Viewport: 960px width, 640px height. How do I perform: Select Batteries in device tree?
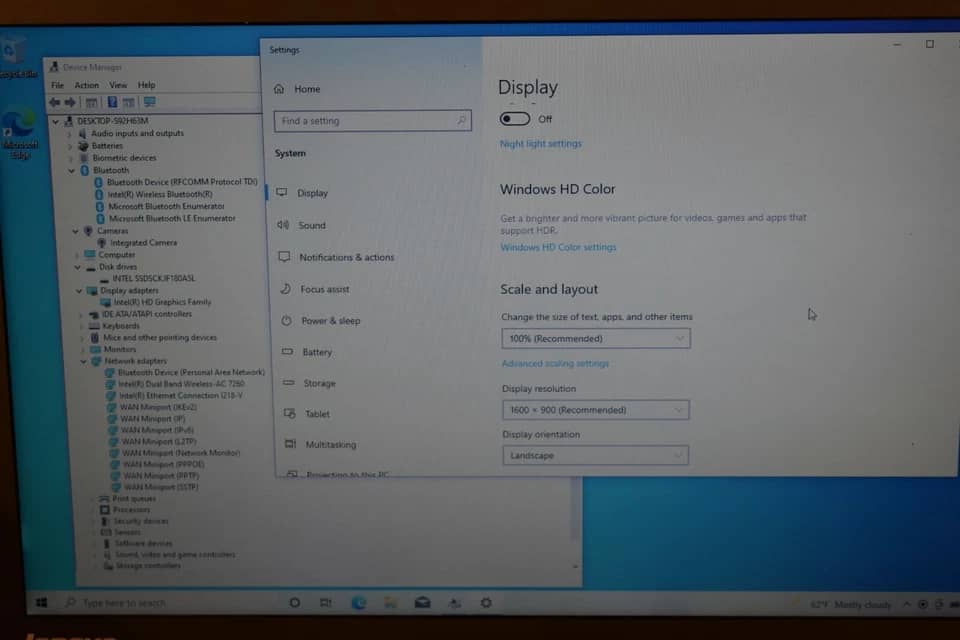pos(107,146)
